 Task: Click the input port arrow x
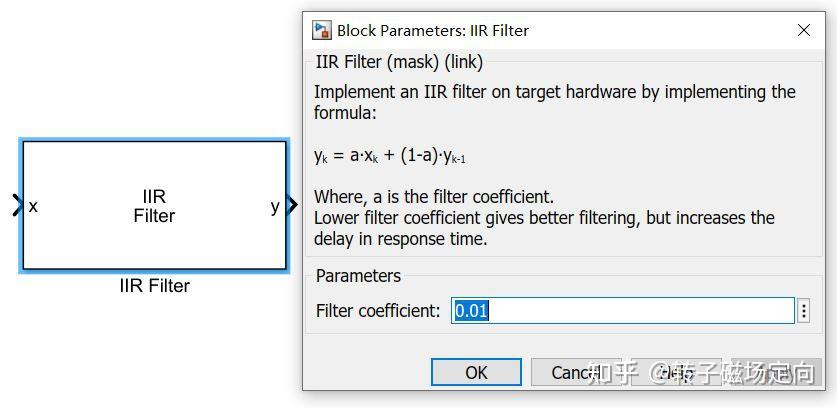pyautogui.click(x=16, y=206)
